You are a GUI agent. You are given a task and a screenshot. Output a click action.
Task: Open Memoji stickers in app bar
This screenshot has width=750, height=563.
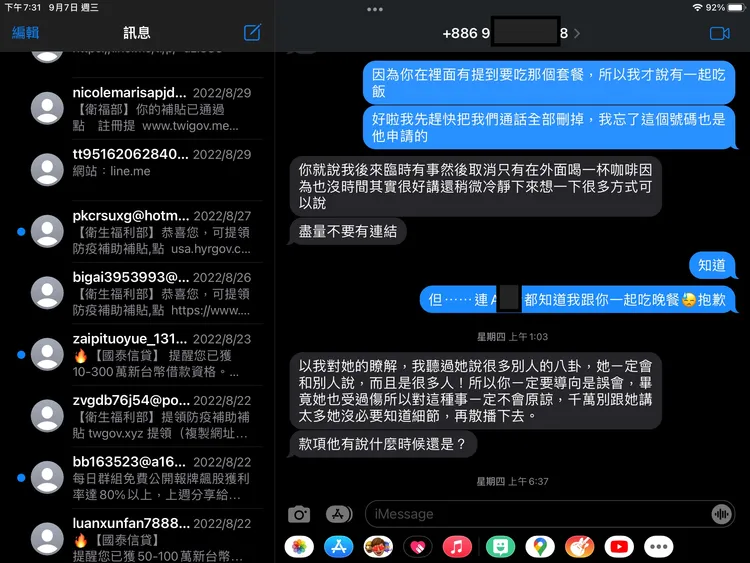click(x=378, y=547)
